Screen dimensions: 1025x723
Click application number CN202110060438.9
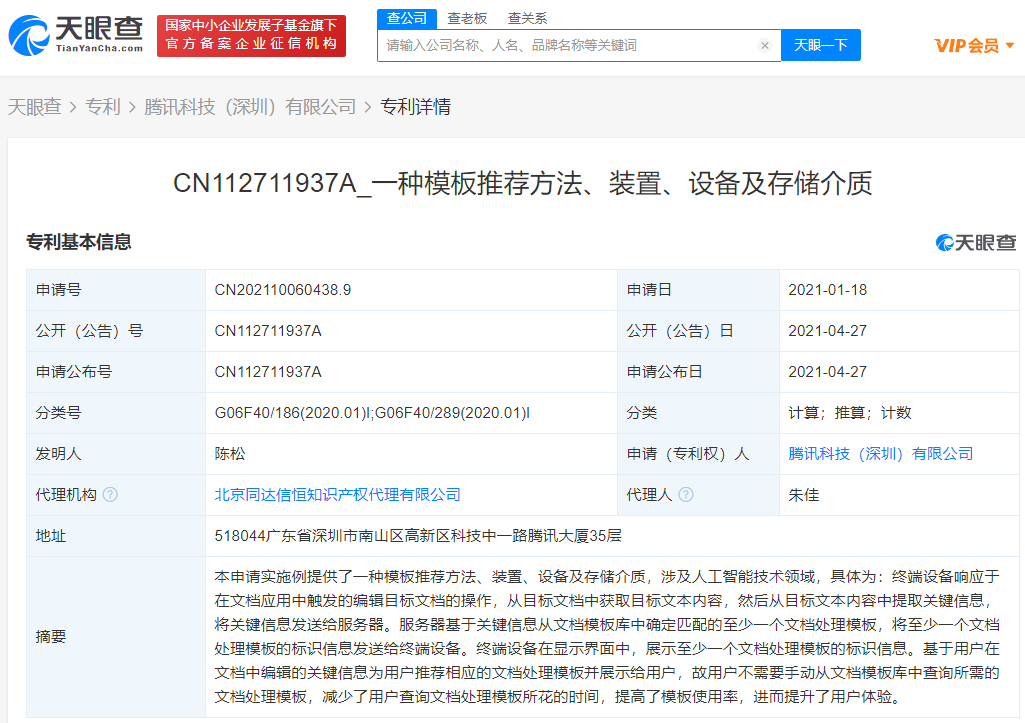[x=282, y=290]
